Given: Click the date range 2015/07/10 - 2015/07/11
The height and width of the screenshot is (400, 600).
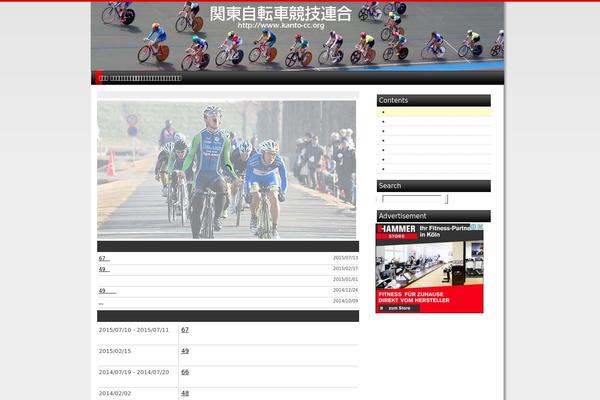Looking at the screenshot, I should [134, 330].
